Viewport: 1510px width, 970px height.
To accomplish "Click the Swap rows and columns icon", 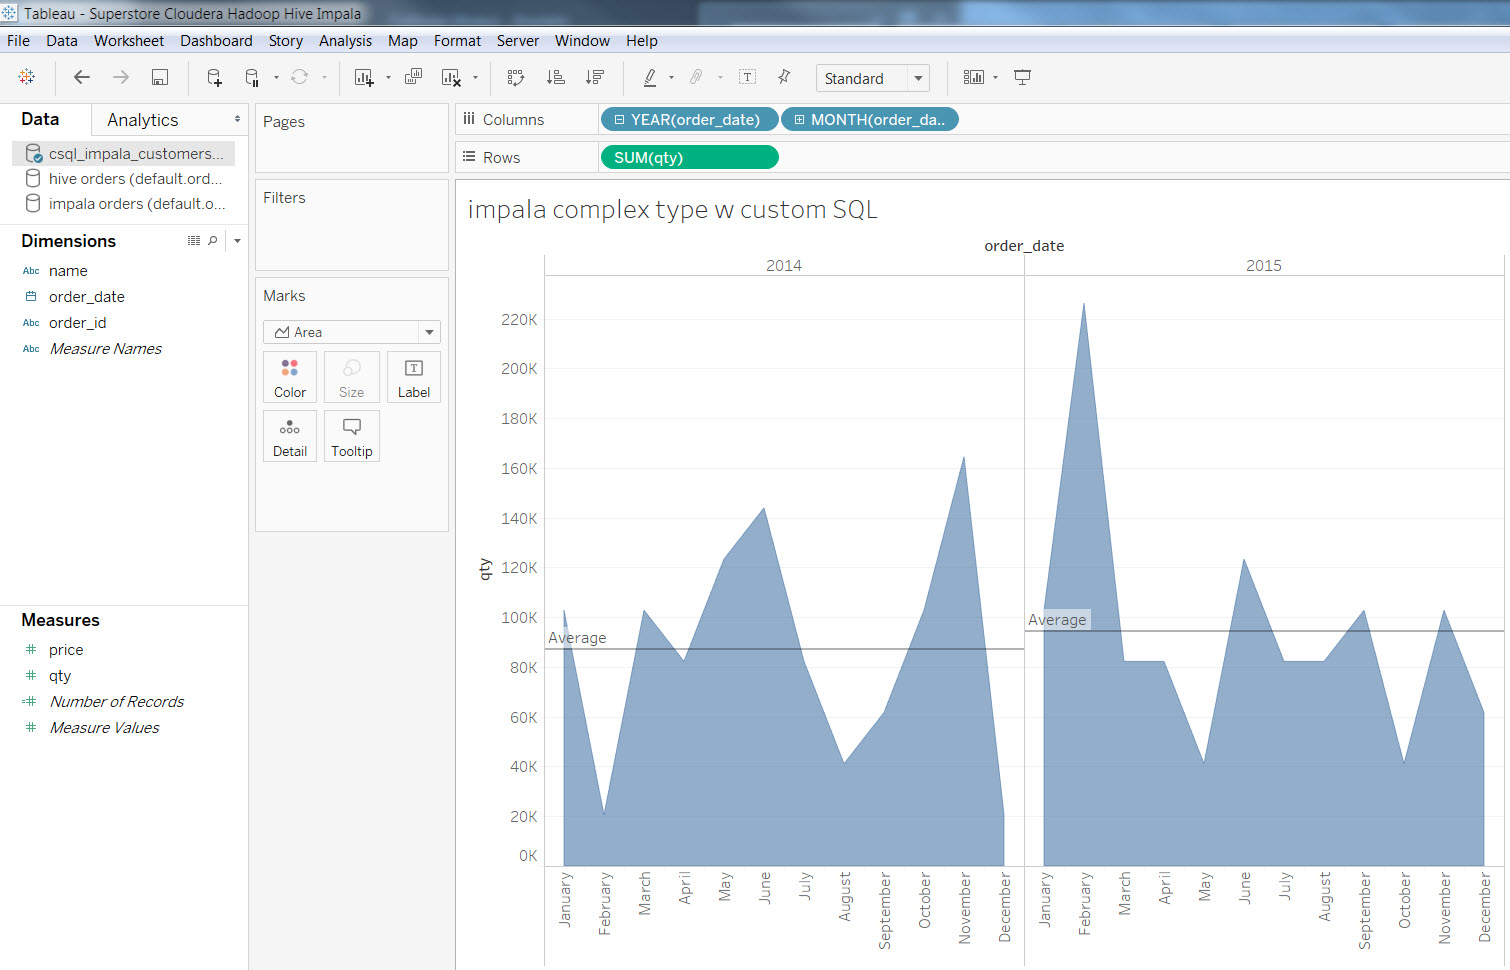I will [x=516, y=78].
